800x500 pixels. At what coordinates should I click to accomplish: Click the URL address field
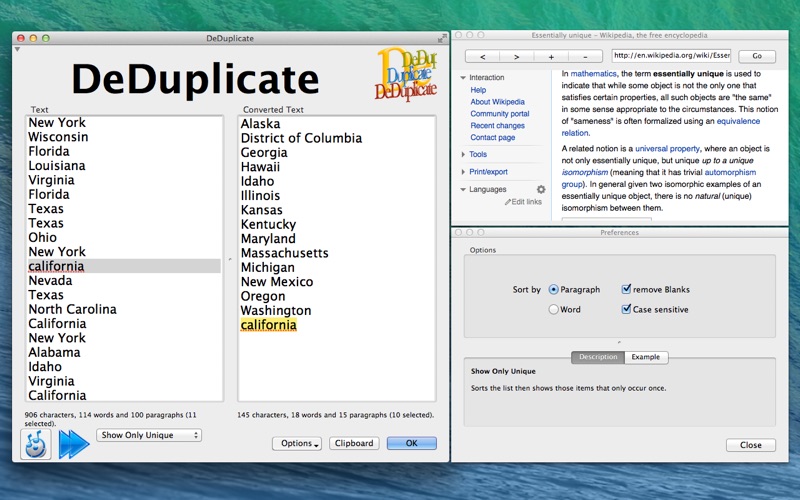(672, 56)
